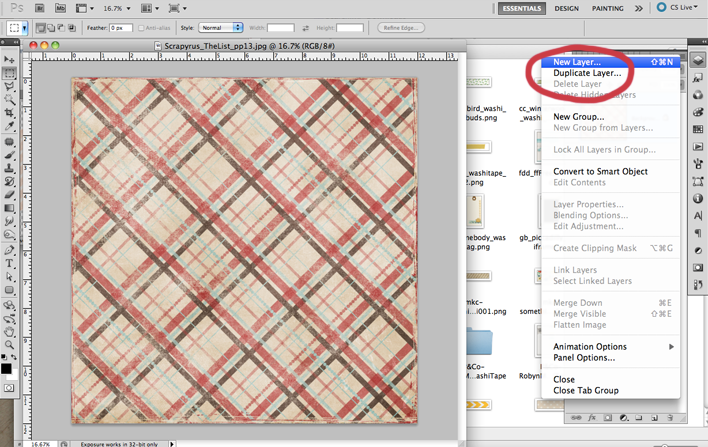
Task: Open the Animation Options submenu
Action: [x=610, y=346]
